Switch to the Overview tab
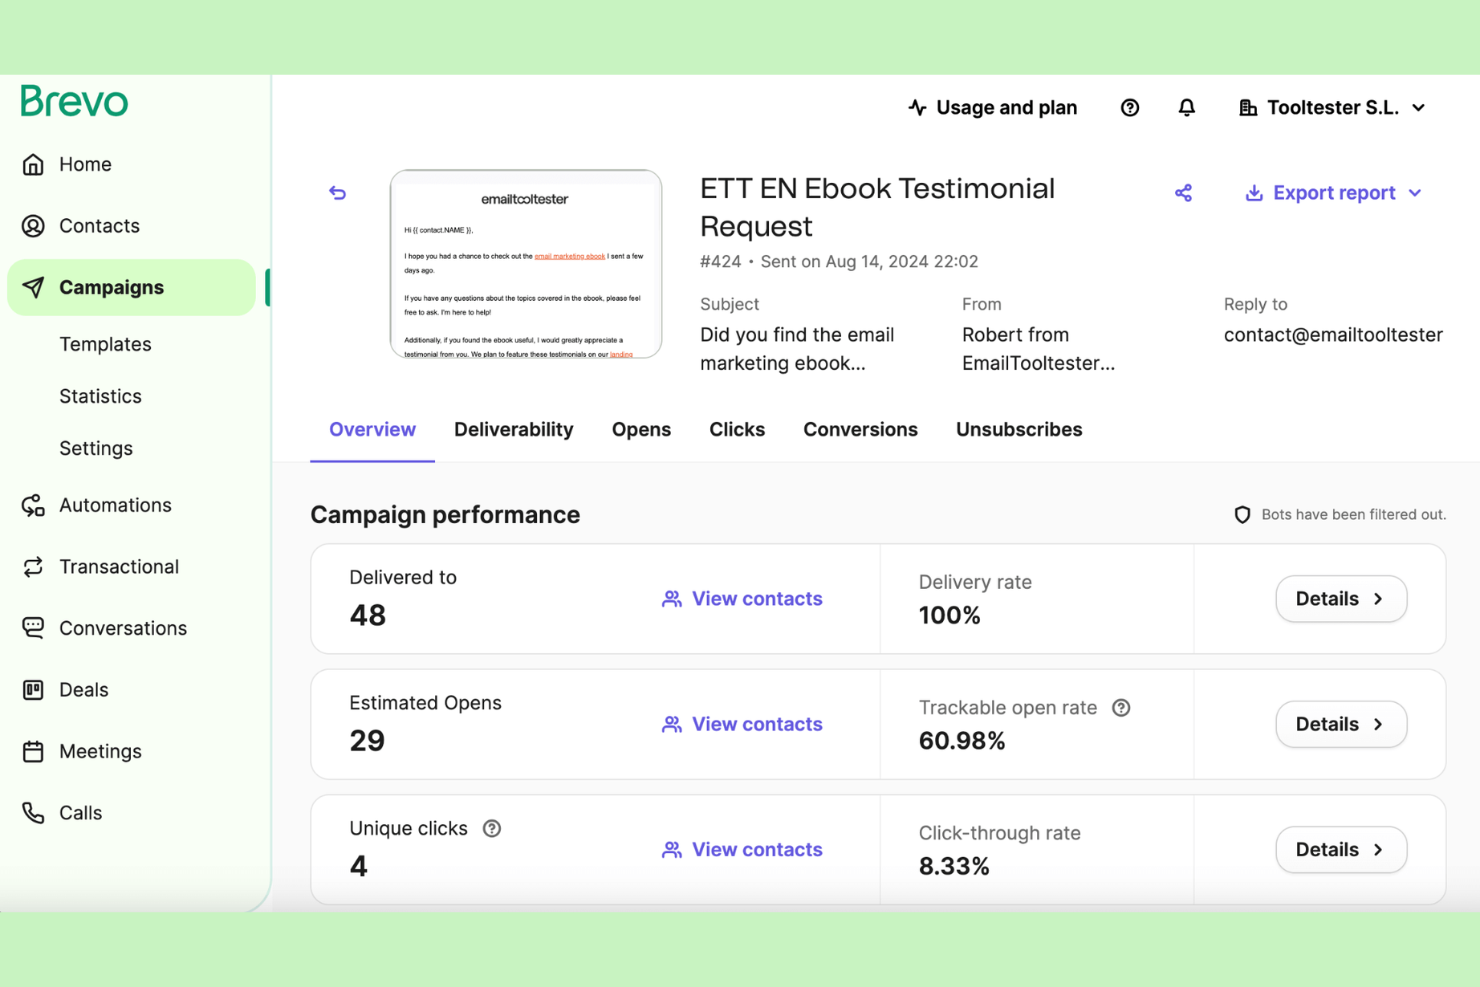This screenshot has height=987, width=1480. [x=372, y=430]
